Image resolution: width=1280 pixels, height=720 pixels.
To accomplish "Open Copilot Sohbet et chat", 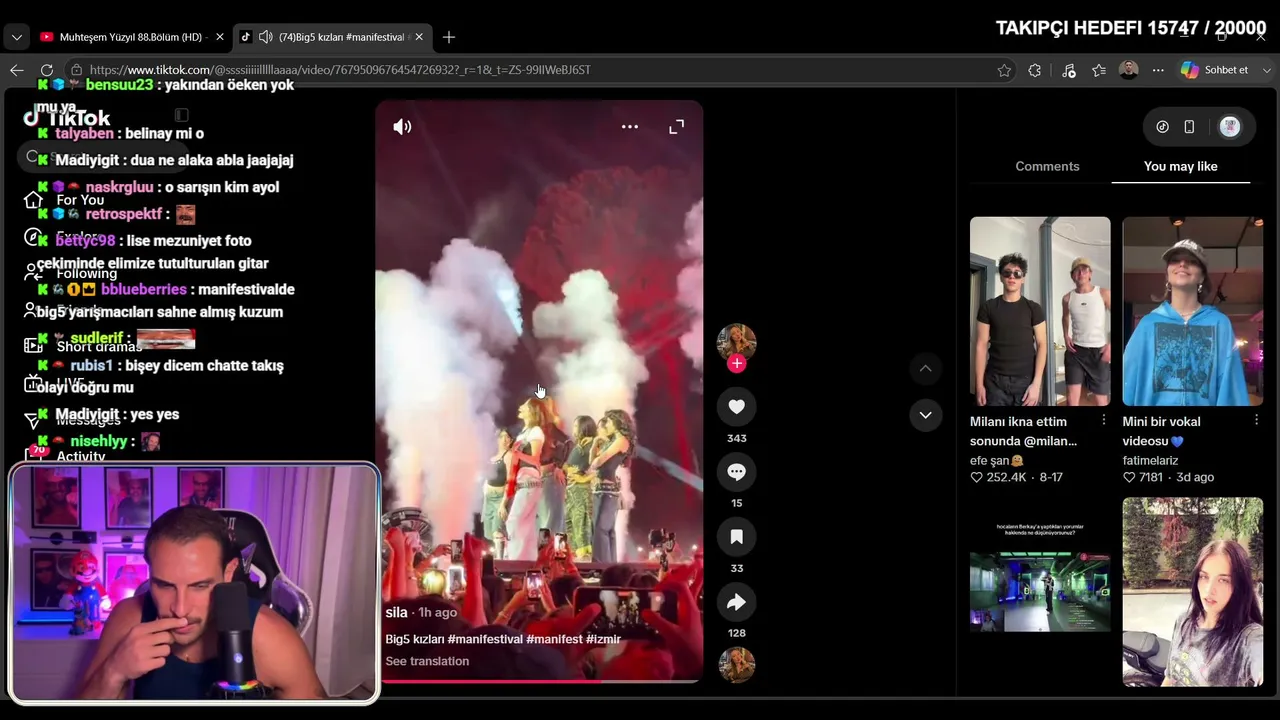I will point(1215,70).
